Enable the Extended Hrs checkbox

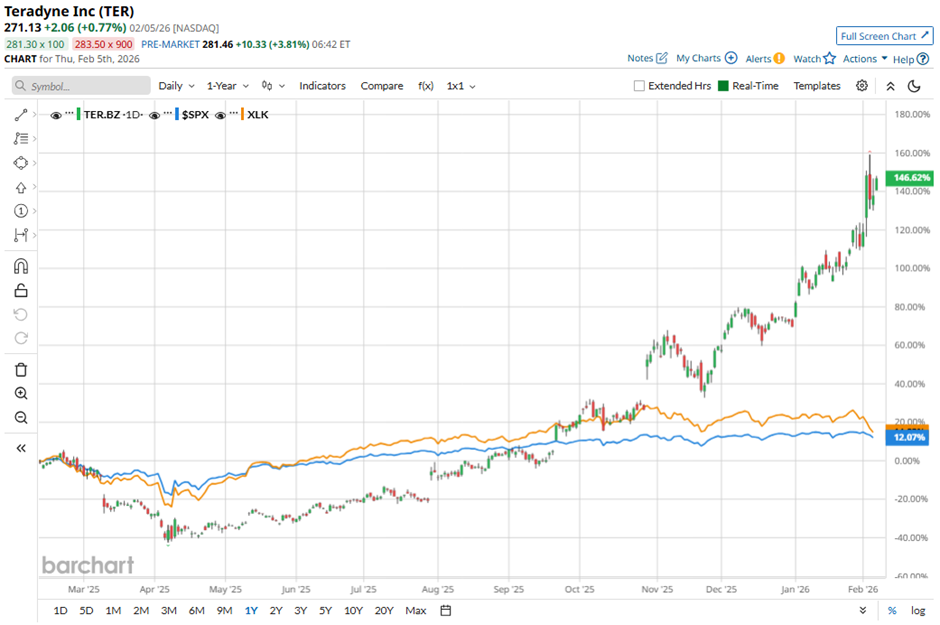(639, 86)
